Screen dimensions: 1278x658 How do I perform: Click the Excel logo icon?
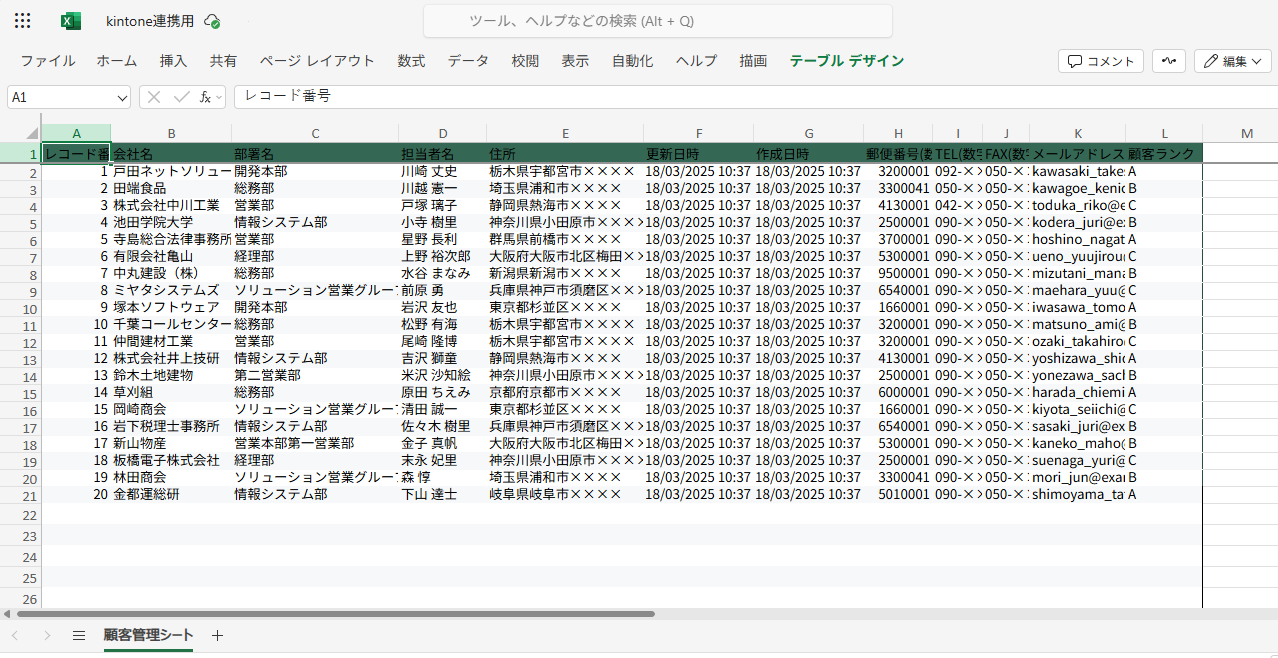pyautogui.click(x=70, y=21)
